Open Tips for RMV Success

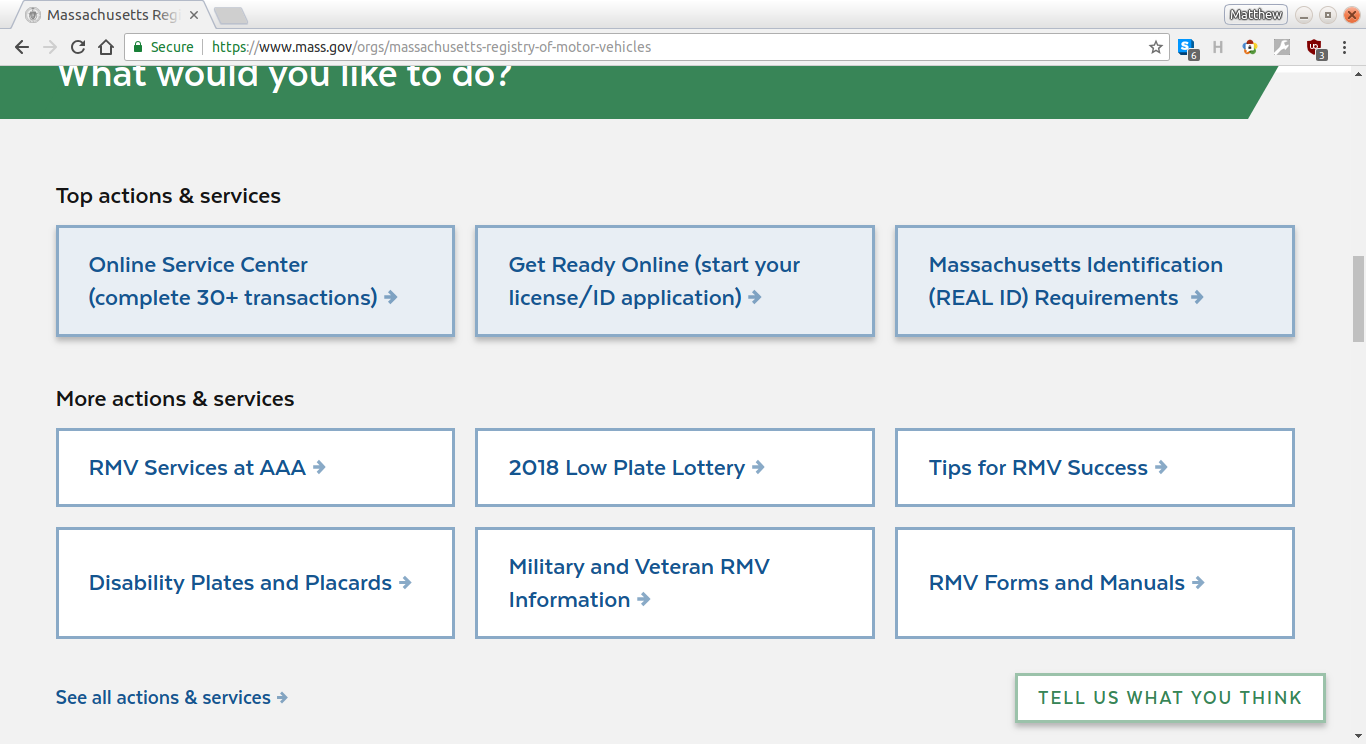[1095, 468]
